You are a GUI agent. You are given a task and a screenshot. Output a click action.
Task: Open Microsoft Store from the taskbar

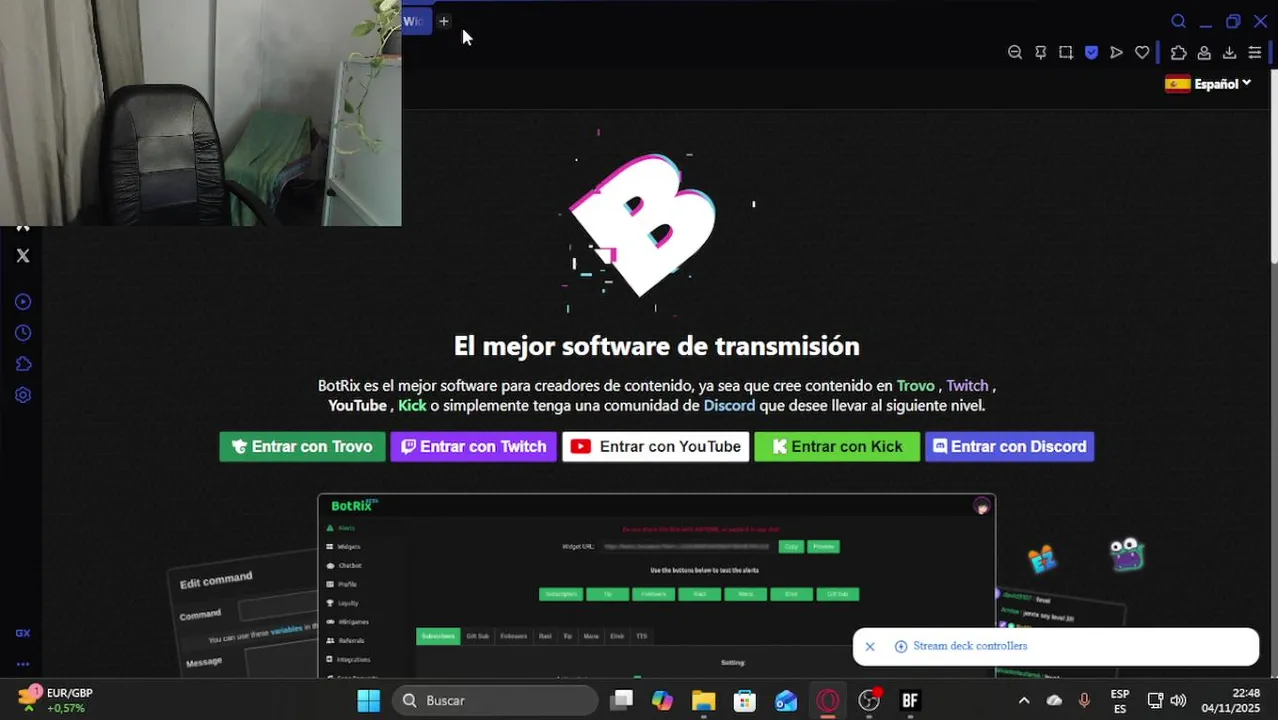745,701
